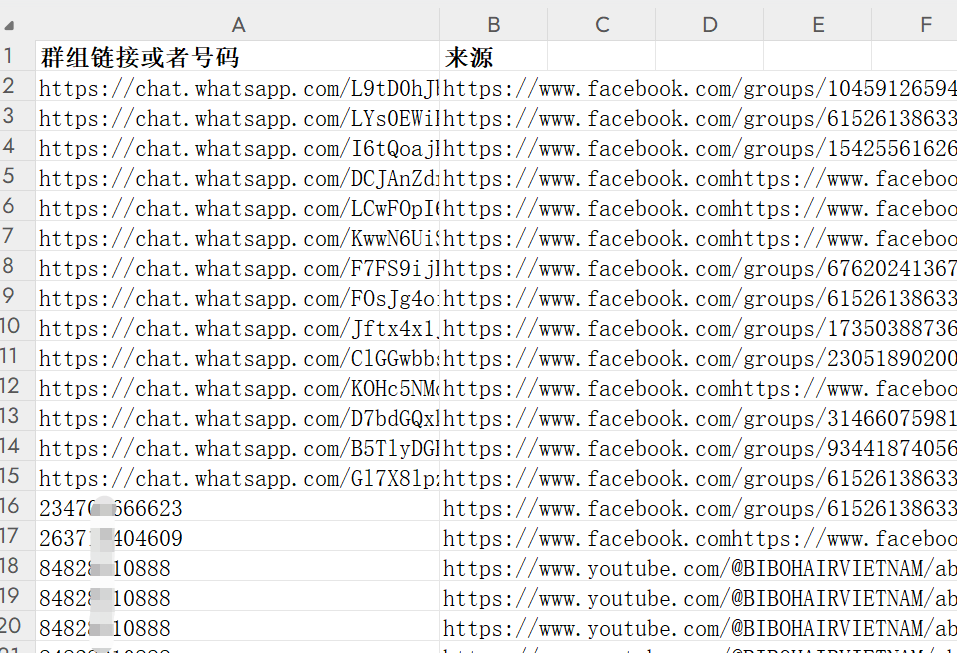Select phone number cell ending 666623
Screen dimensions: 957x653
click(x=238, y=508)
